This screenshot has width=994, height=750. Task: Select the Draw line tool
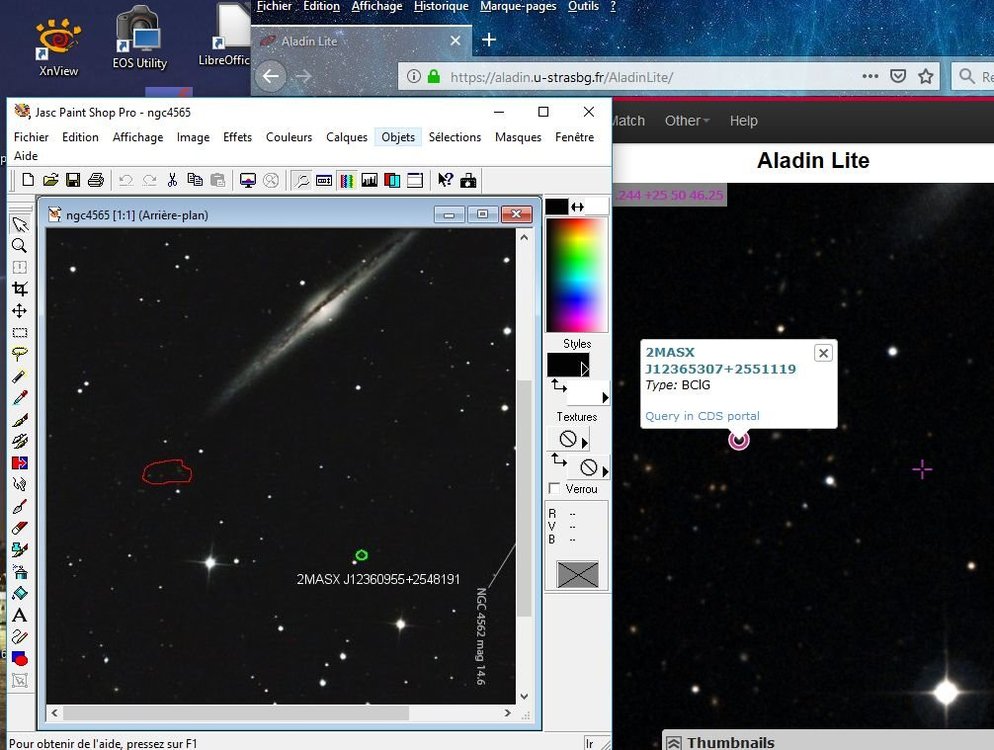point(20,637)
